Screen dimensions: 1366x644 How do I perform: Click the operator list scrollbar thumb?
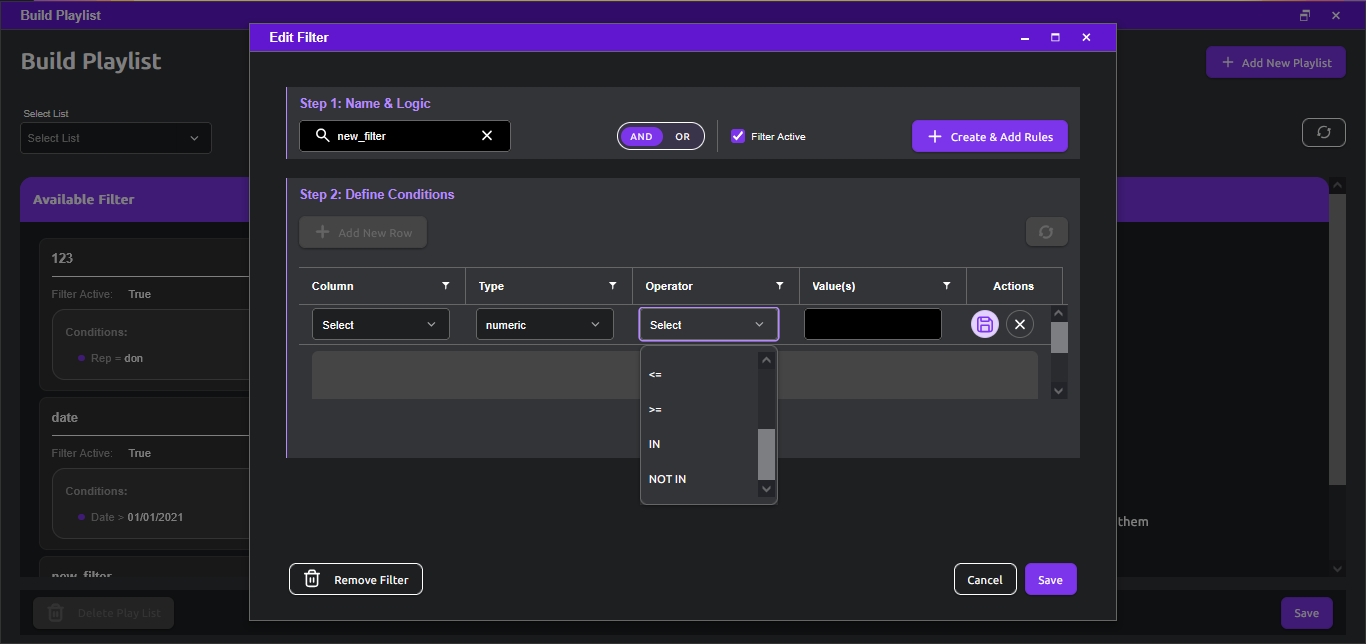767,454
